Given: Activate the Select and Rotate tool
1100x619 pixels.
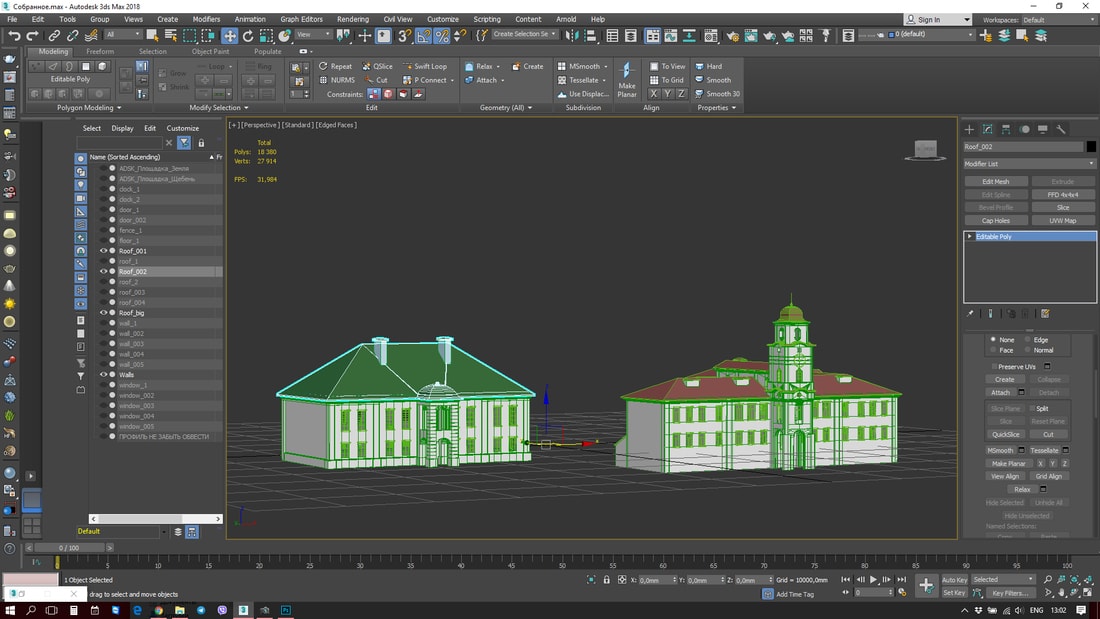Looking at the screenshot, I should [247, 35].
